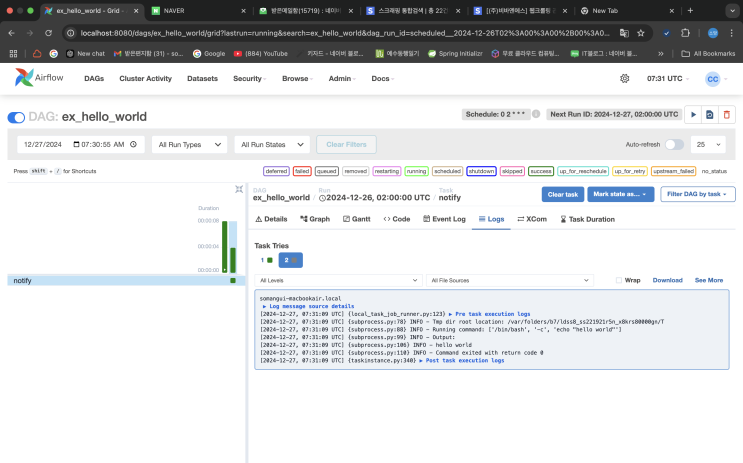Trigger DAG with play icon
The width and height of the screenshot is (743, 463).
(x=693, y=115)
